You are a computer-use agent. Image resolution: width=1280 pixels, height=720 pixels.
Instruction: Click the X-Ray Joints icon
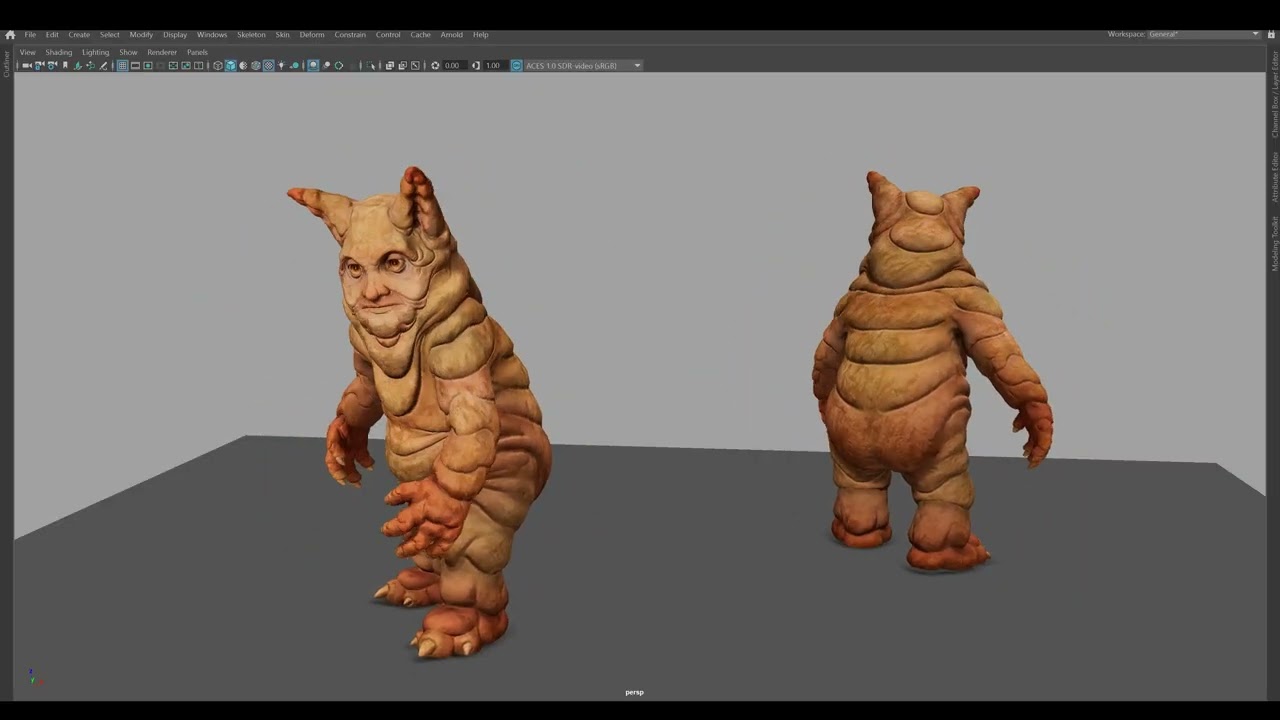coord(415,66)
